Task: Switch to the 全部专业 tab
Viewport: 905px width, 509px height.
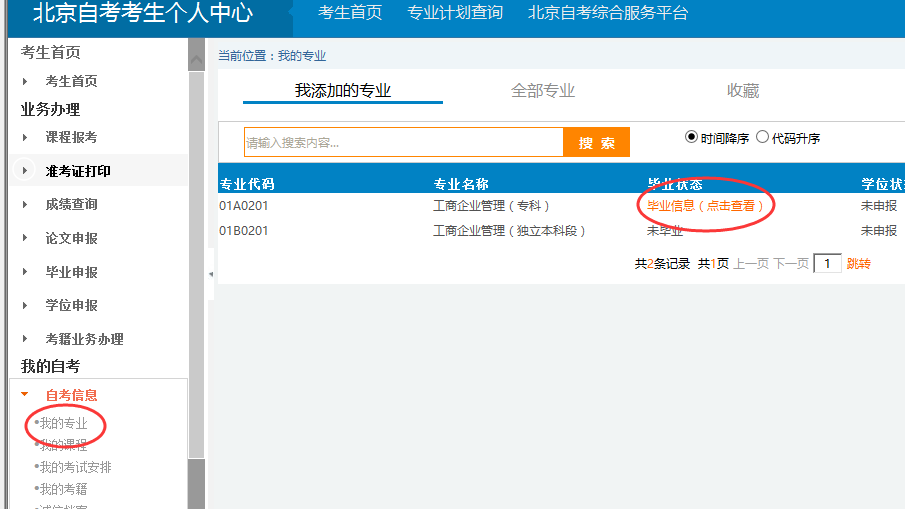Action: 543,91
